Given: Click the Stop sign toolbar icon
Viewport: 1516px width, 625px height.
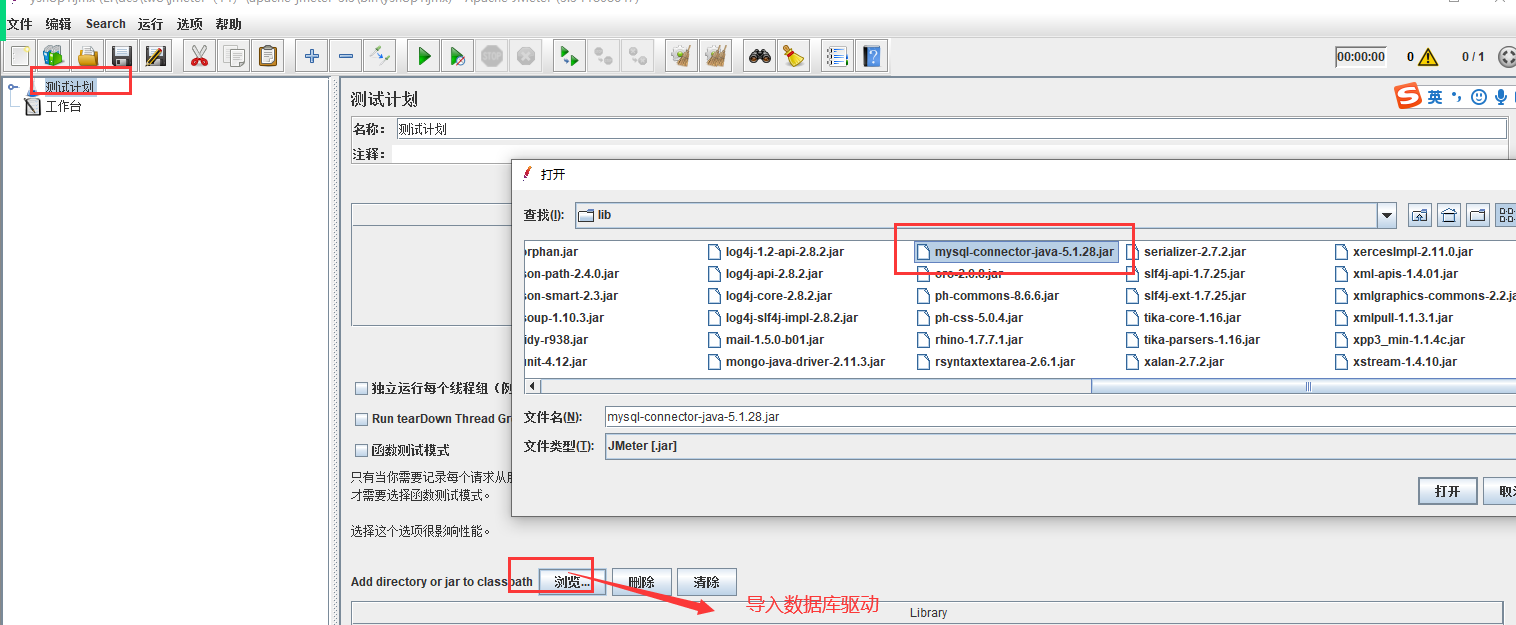Looking at the screenshot, I should coord(492,56).
